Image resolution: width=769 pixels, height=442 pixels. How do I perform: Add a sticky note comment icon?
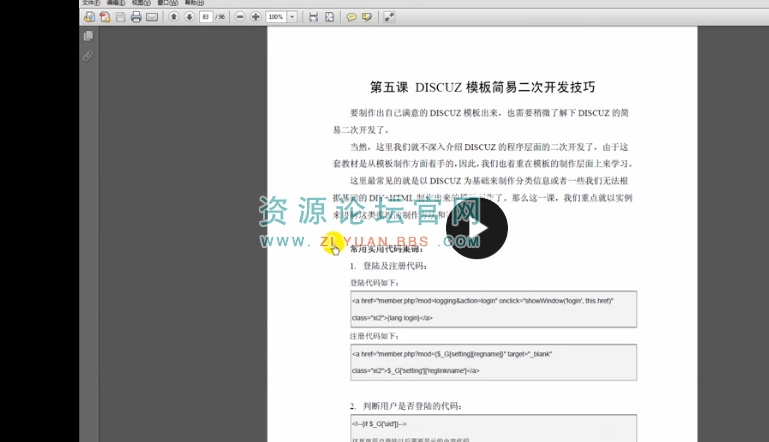[x=351, y=17]
